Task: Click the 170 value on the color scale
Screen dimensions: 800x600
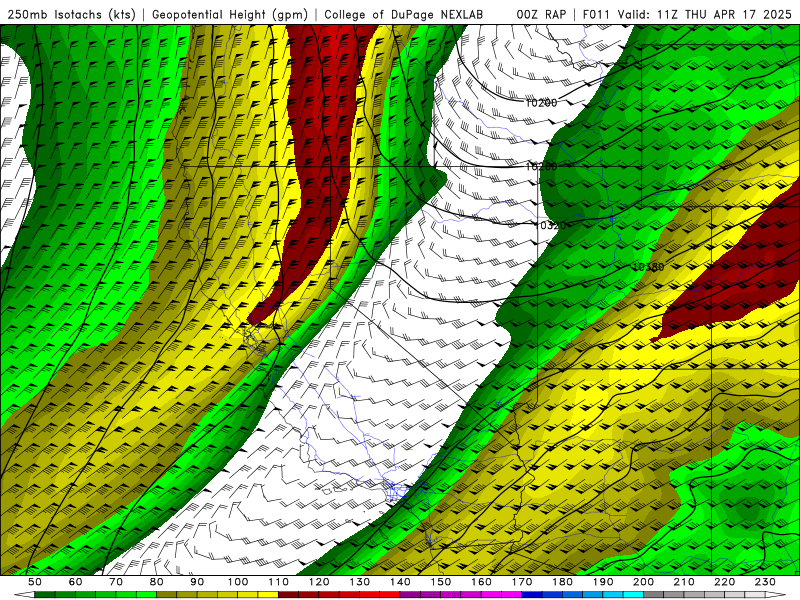Action: (521, 582)
